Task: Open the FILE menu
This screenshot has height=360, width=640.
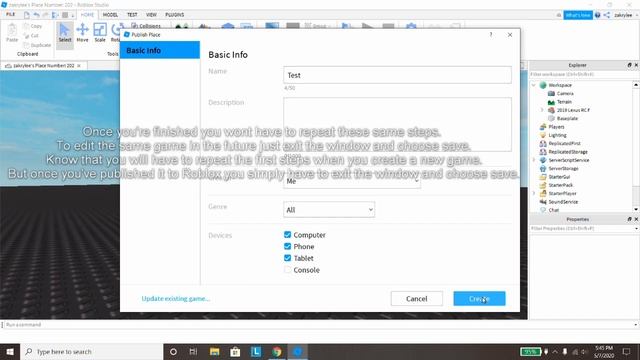Action: (x=11, y=15)
